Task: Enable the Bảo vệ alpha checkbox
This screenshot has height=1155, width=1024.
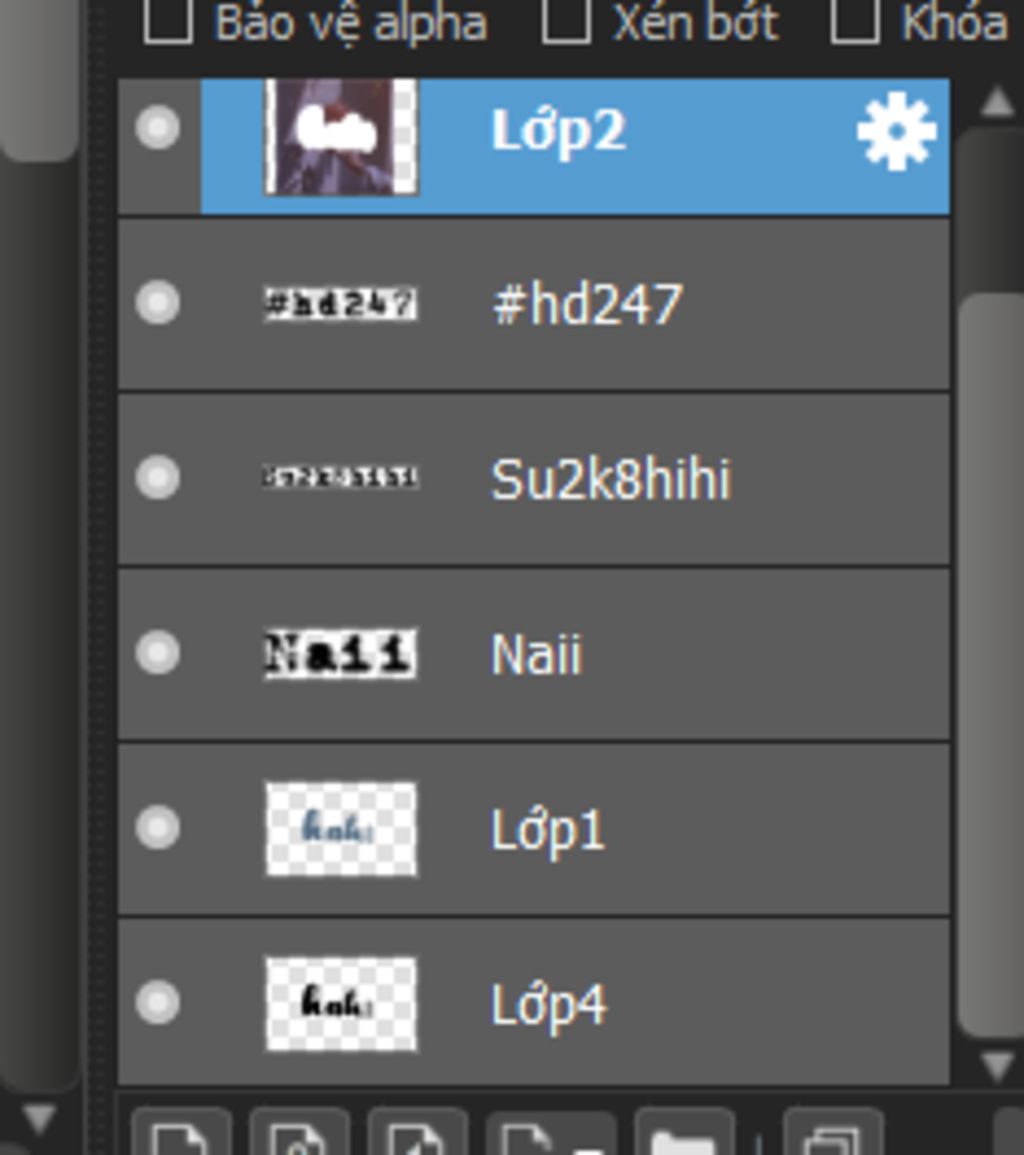Action: point(169,21)
